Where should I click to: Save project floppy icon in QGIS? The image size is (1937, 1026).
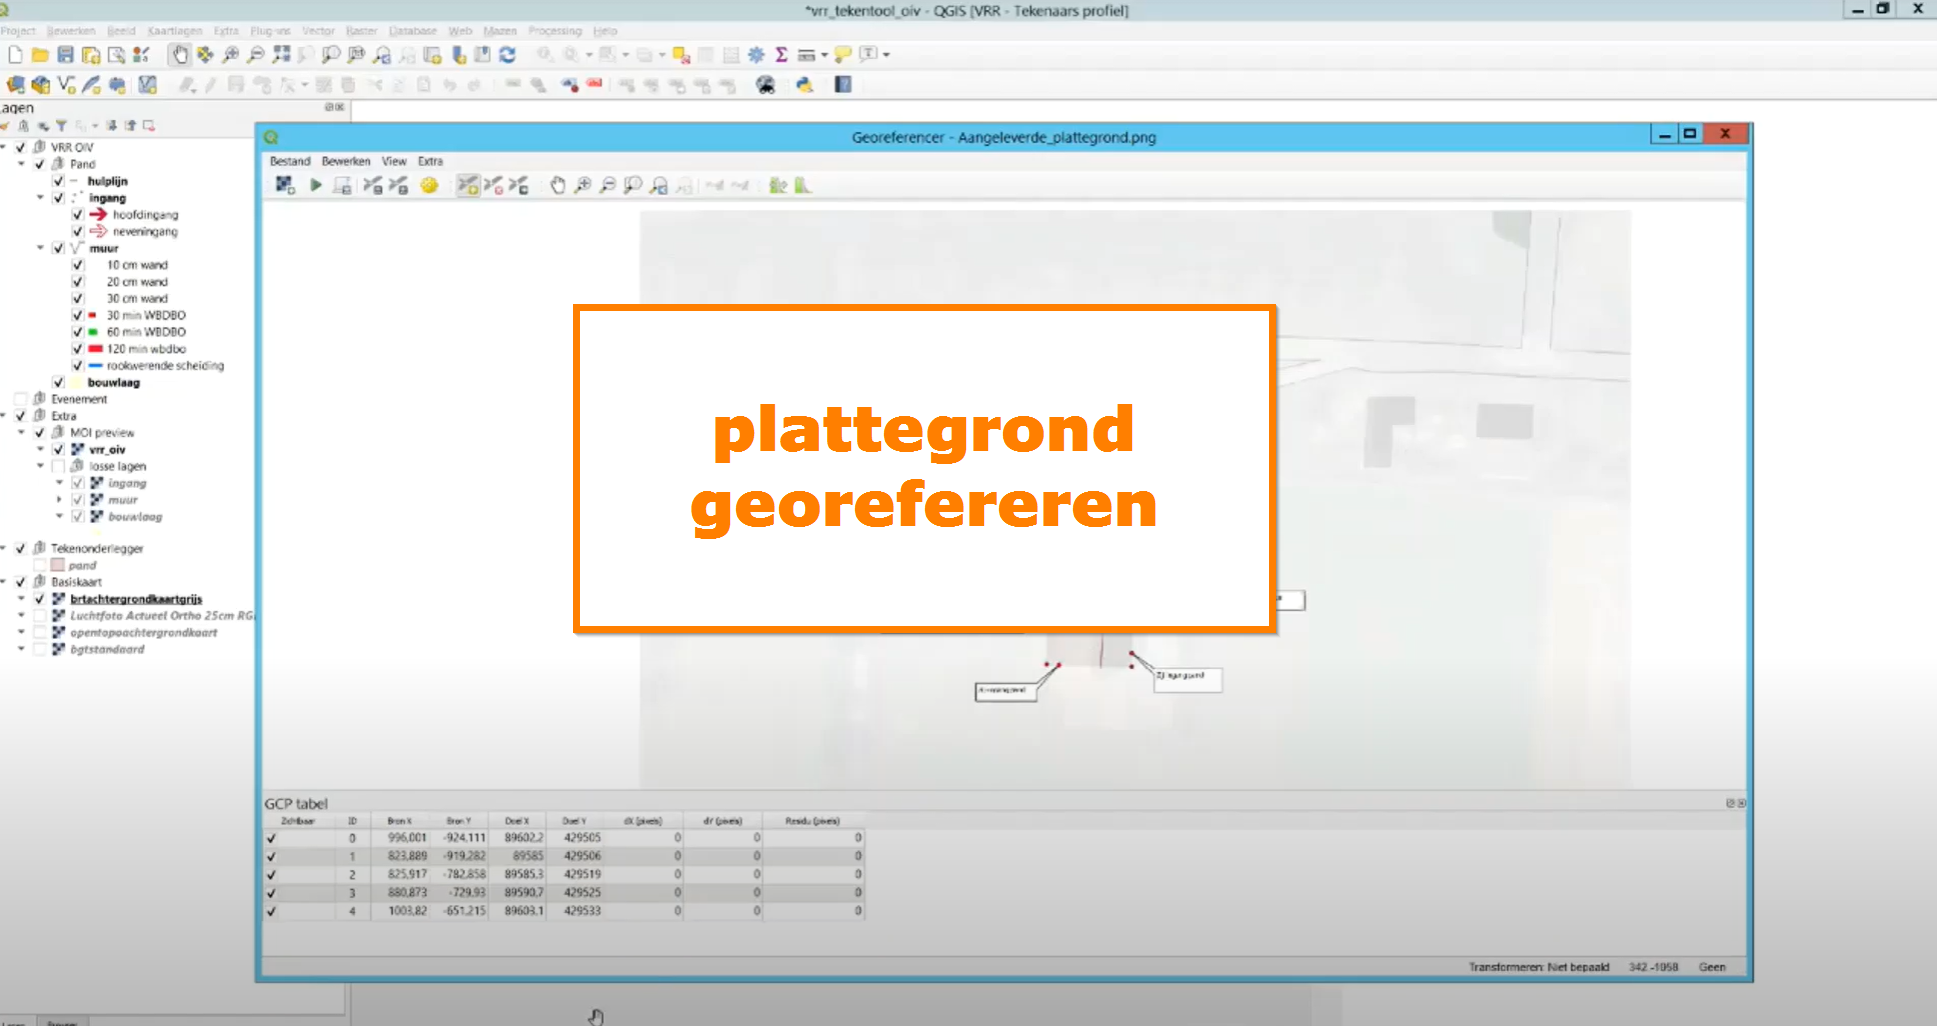tap(65, 55)
